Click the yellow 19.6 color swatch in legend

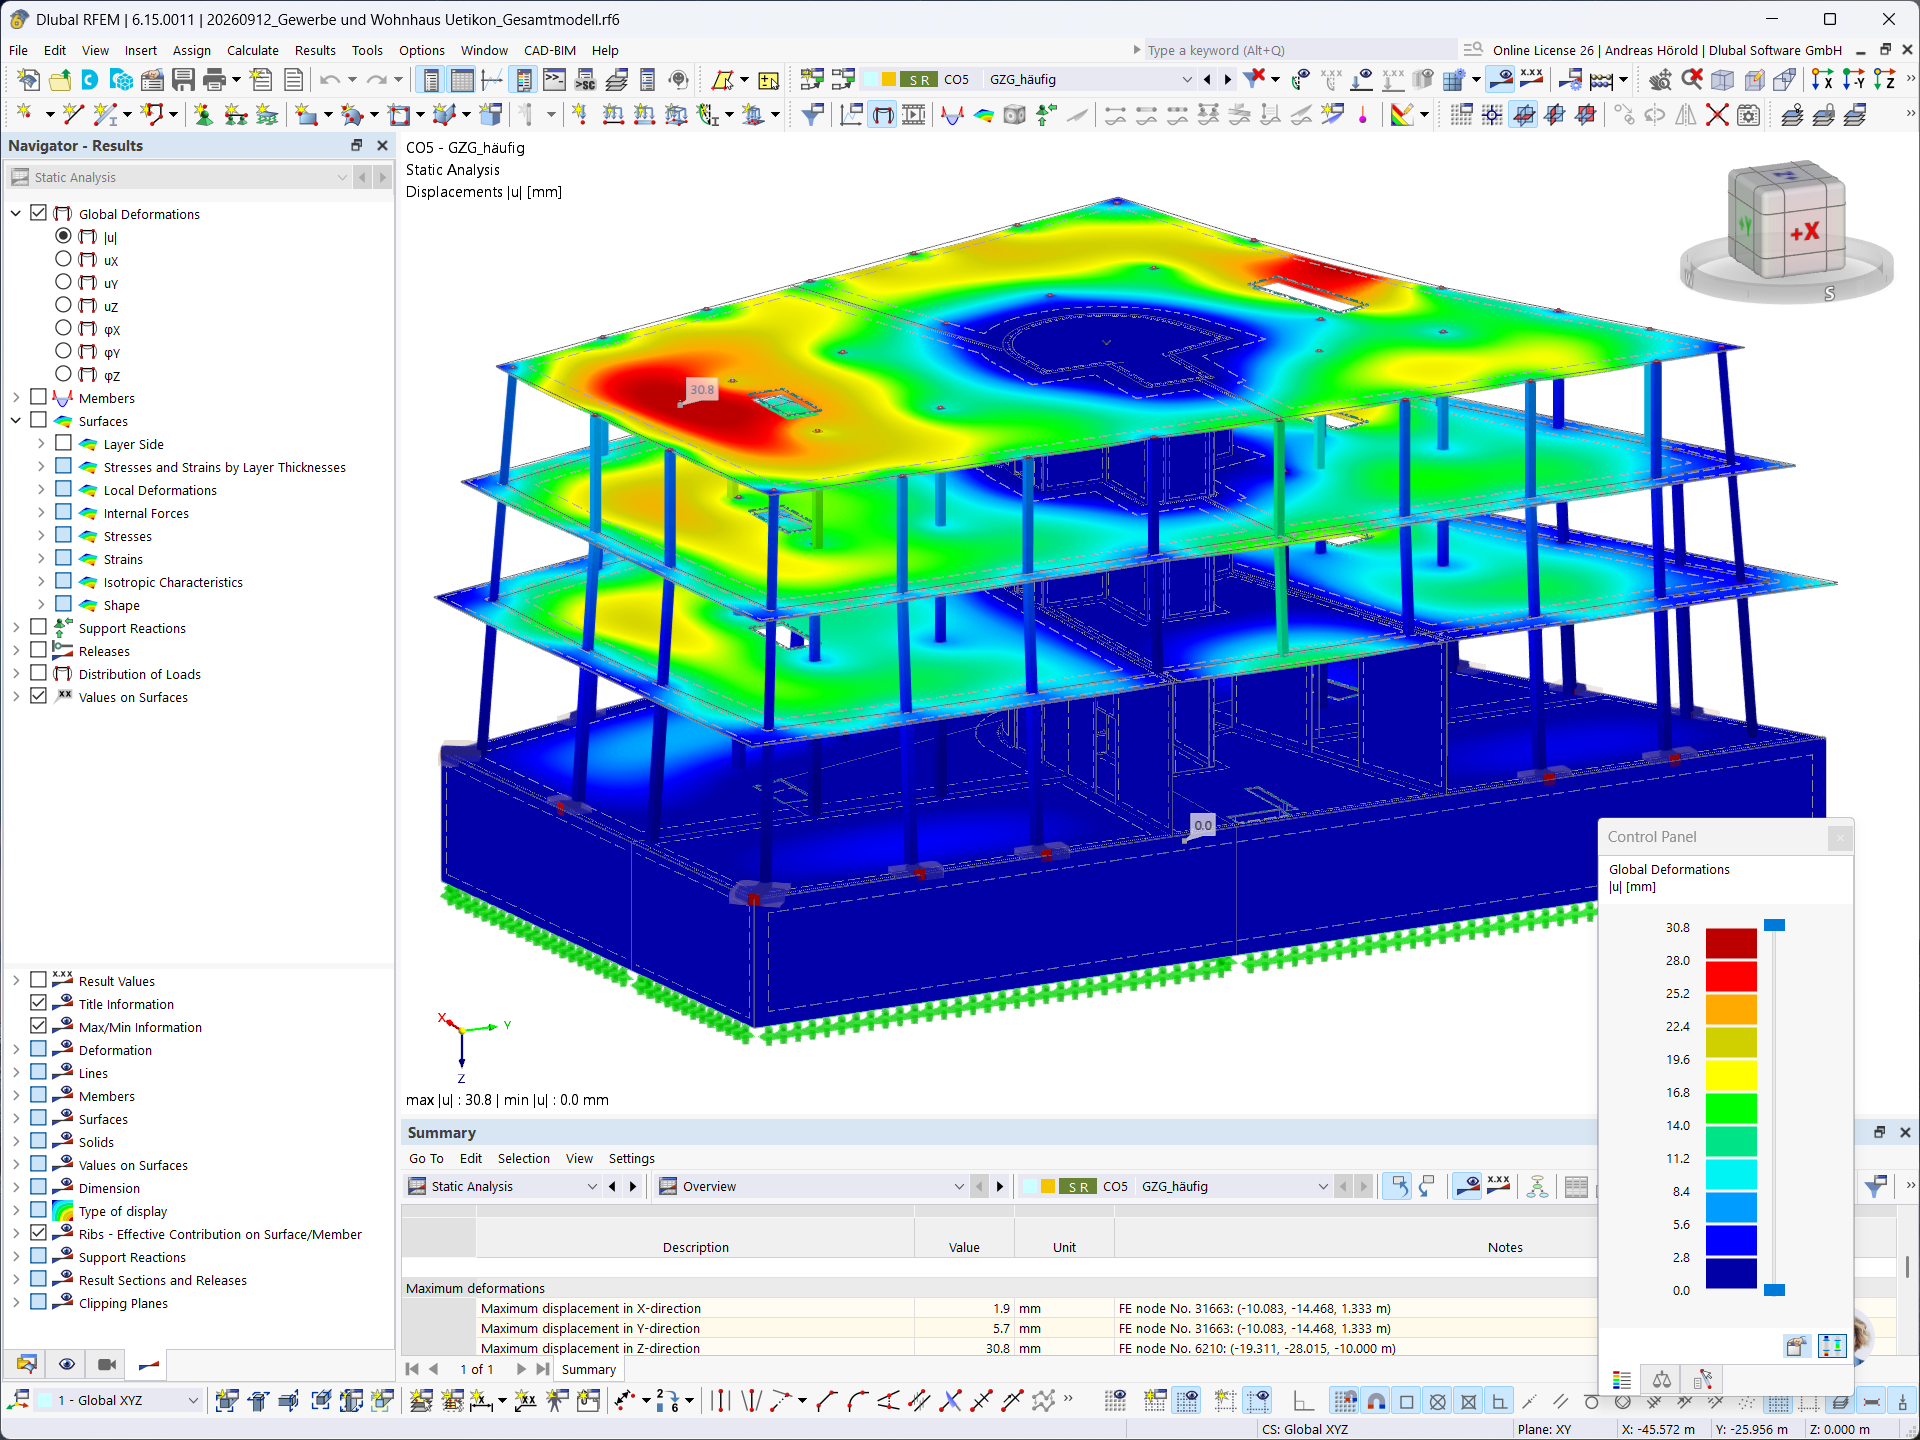point(1731,1075)
